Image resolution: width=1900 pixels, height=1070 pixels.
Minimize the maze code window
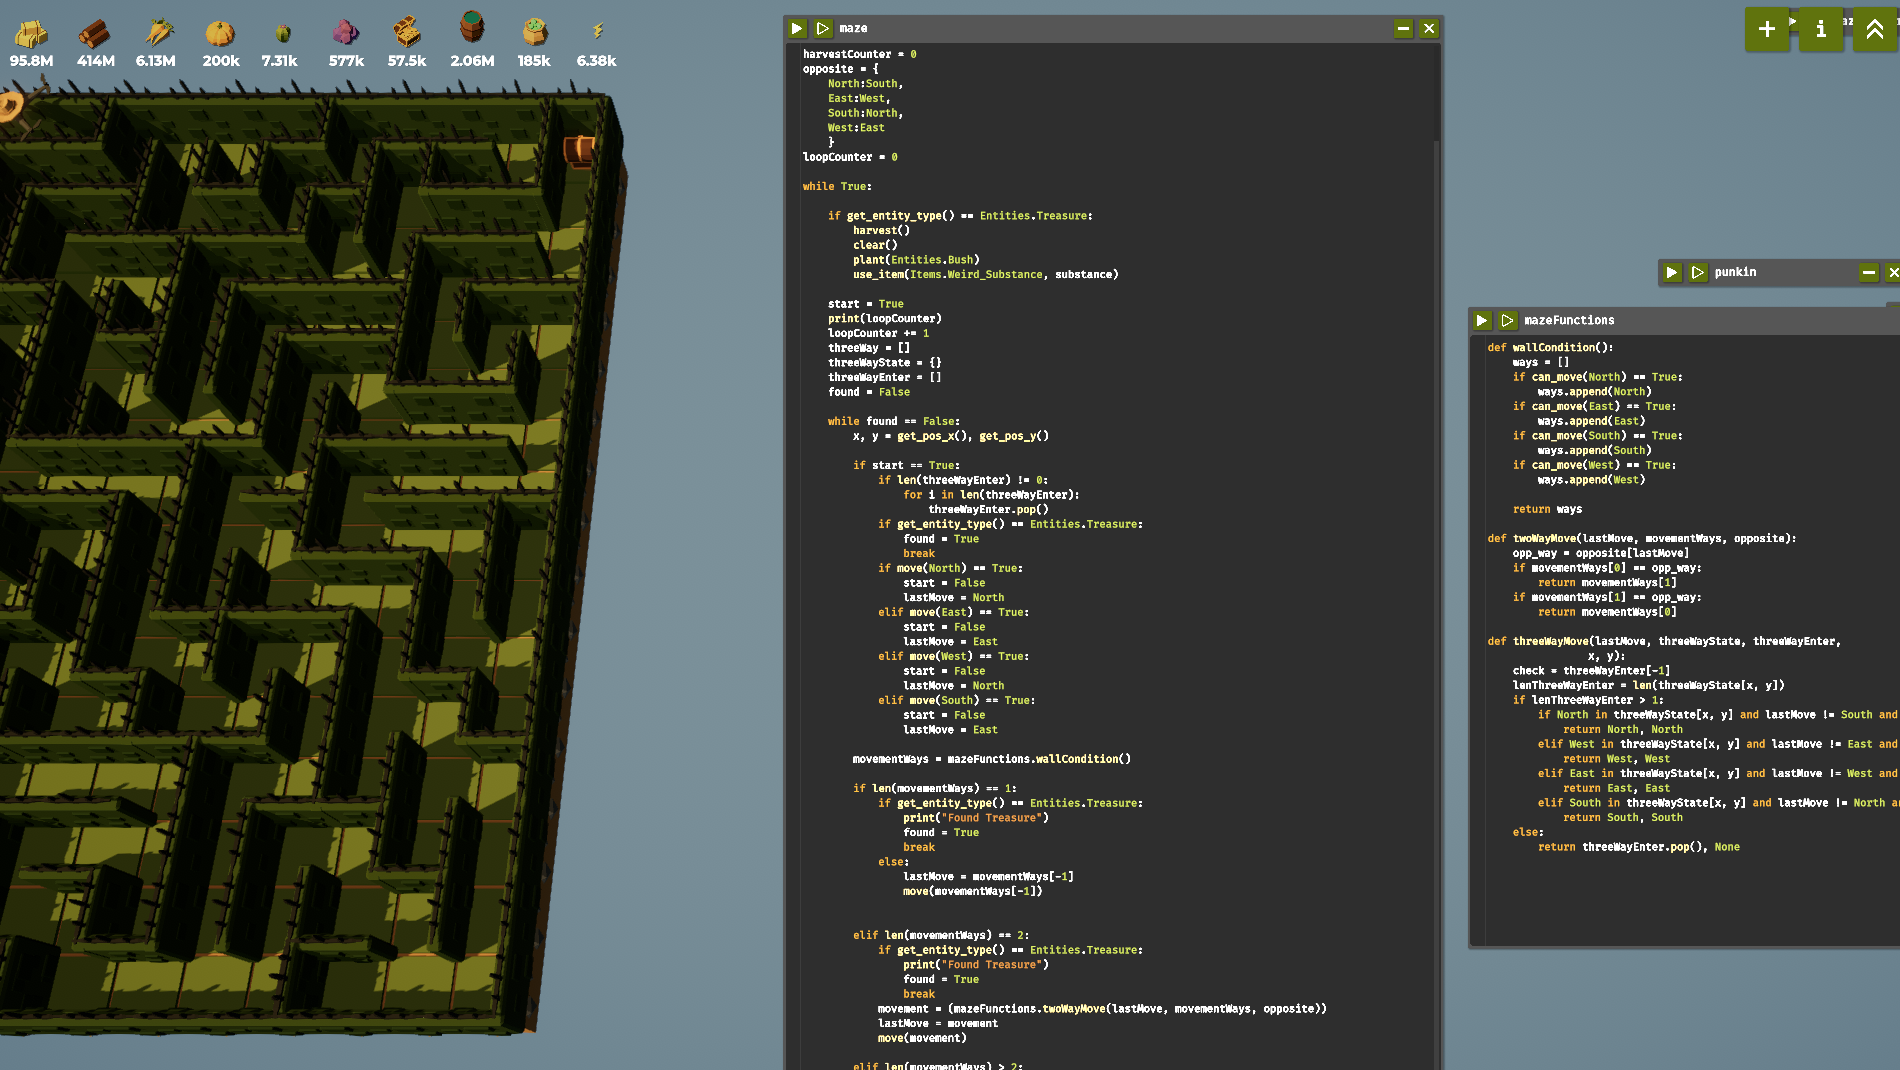coord(1403,28)
